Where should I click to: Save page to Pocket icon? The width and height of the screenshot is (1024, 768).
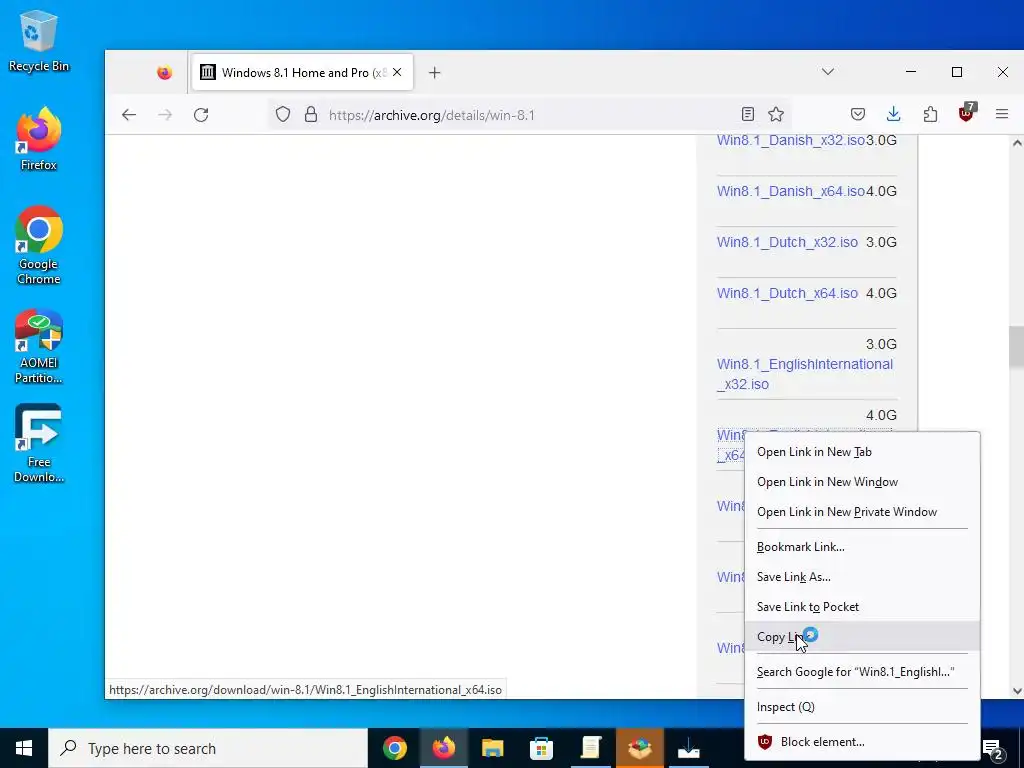[x=857, y=115]
